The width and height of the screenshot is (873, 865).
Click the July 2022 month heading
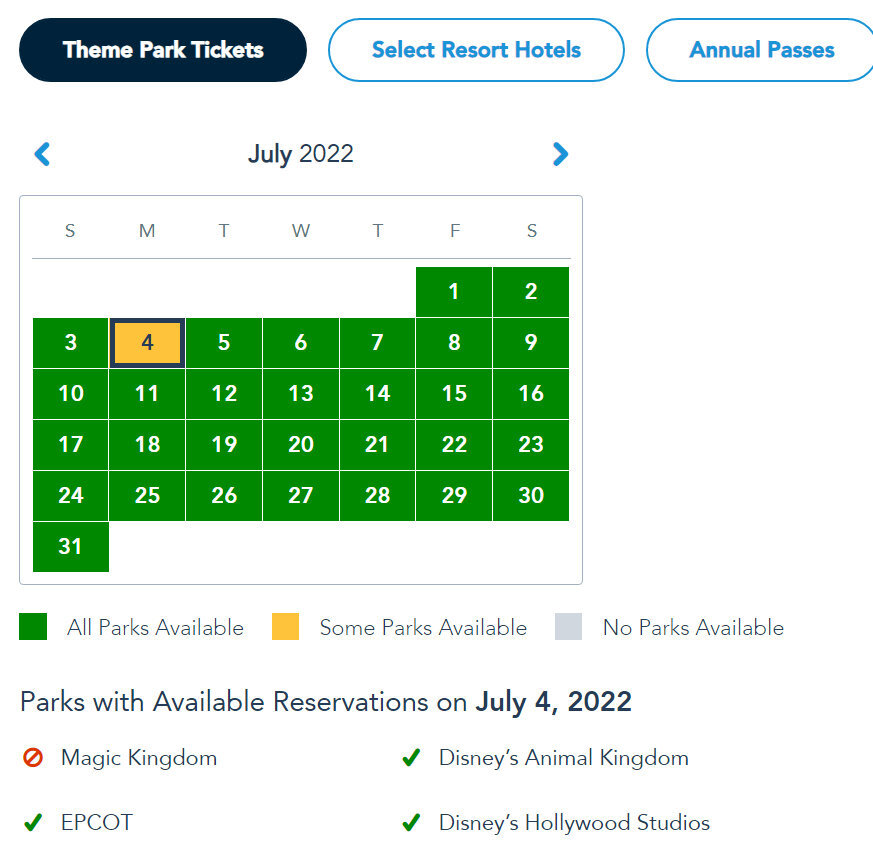(301, 154)
